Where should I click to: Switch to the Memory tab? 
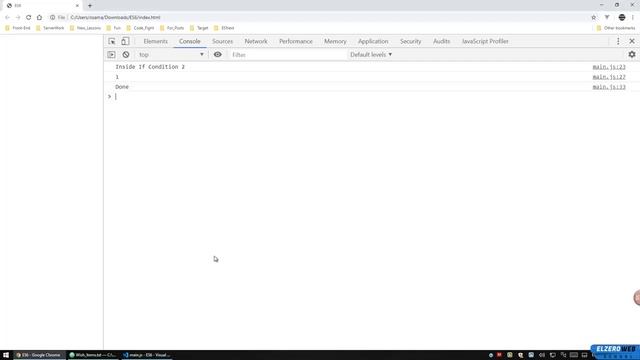[335, 41]
